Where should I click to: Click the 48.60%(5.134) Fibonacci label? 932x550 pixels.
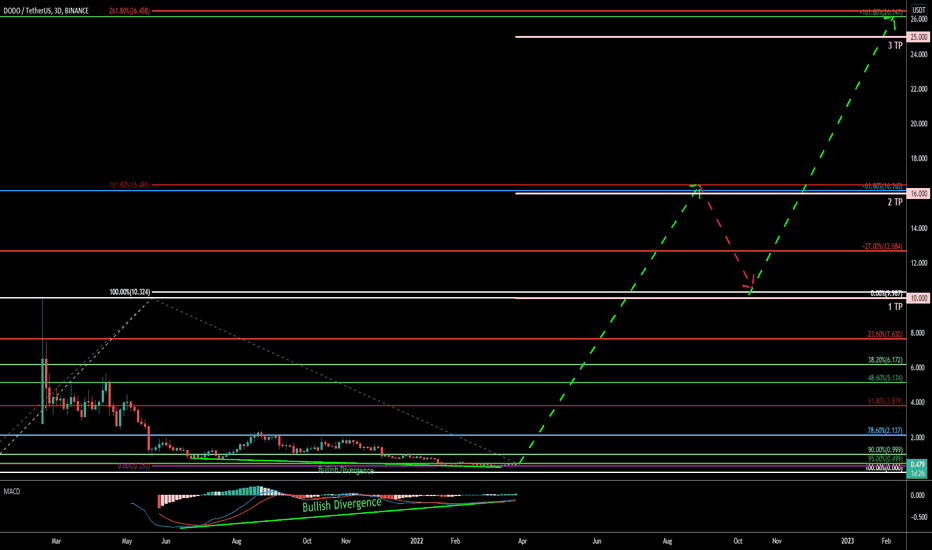tap(885, 378)
